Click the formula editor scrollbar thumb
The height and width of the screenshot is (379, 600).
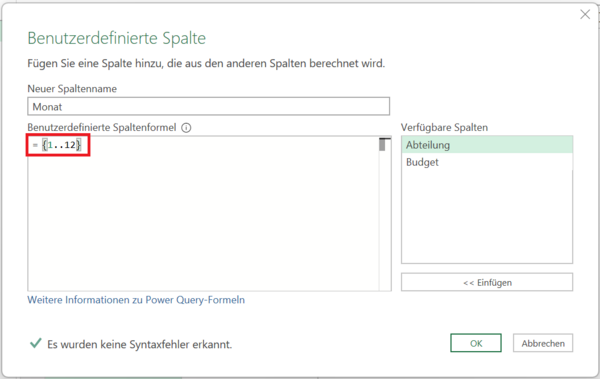pyautogui.click(x=382, y=145)
